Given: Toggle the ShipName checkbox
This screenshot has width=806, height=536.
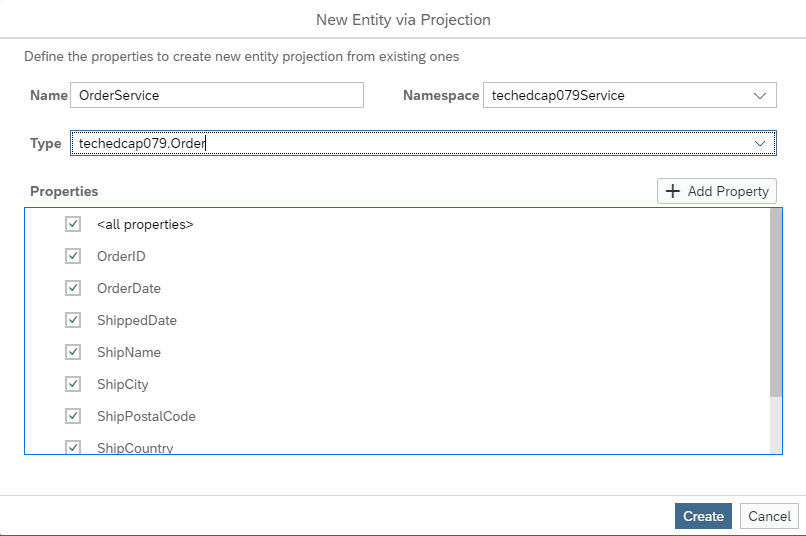Looking at the screenshot, I should point(73,352).
